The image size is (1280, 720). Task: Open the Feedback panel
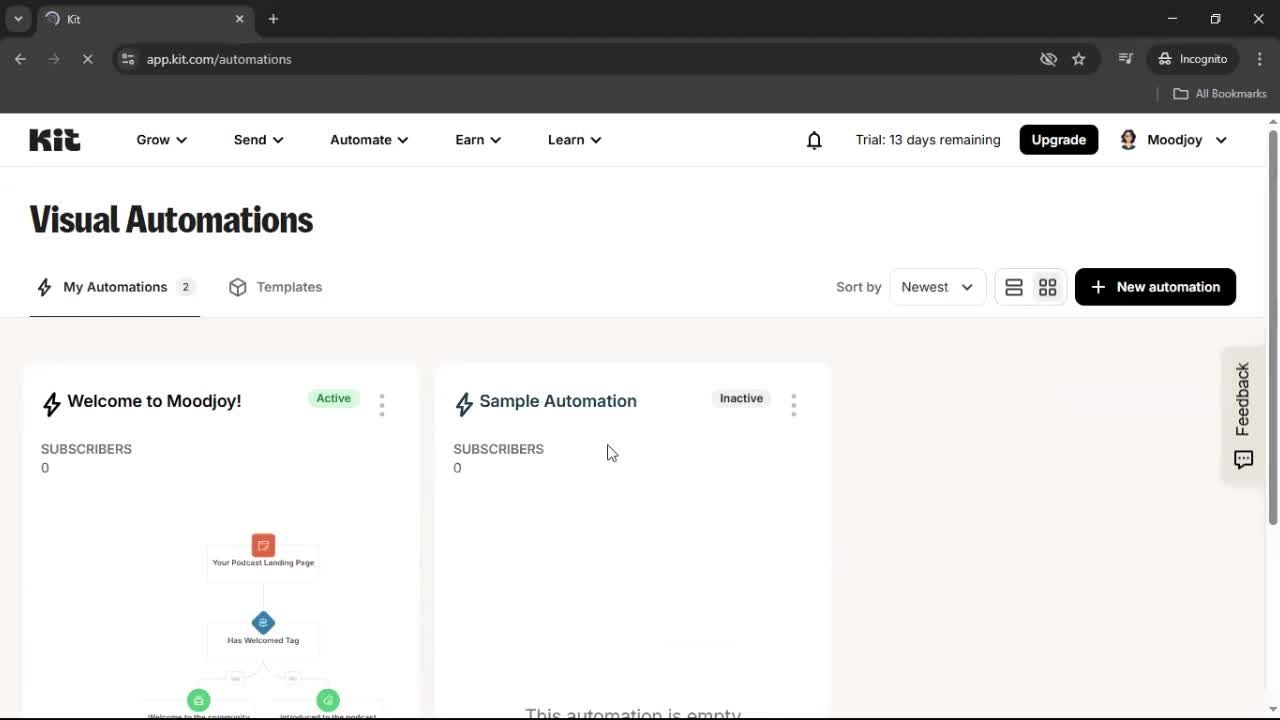coord(1242,413)
